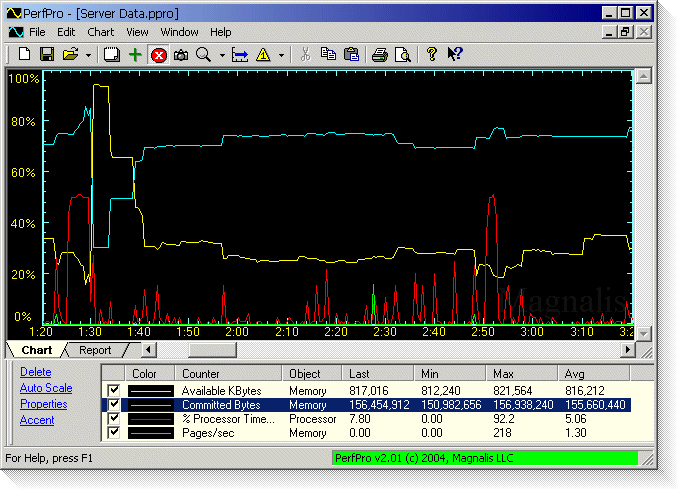Click the PerfPro document icon in menu bar
This screenshot has width=678, height=490.
pos(16,32)
